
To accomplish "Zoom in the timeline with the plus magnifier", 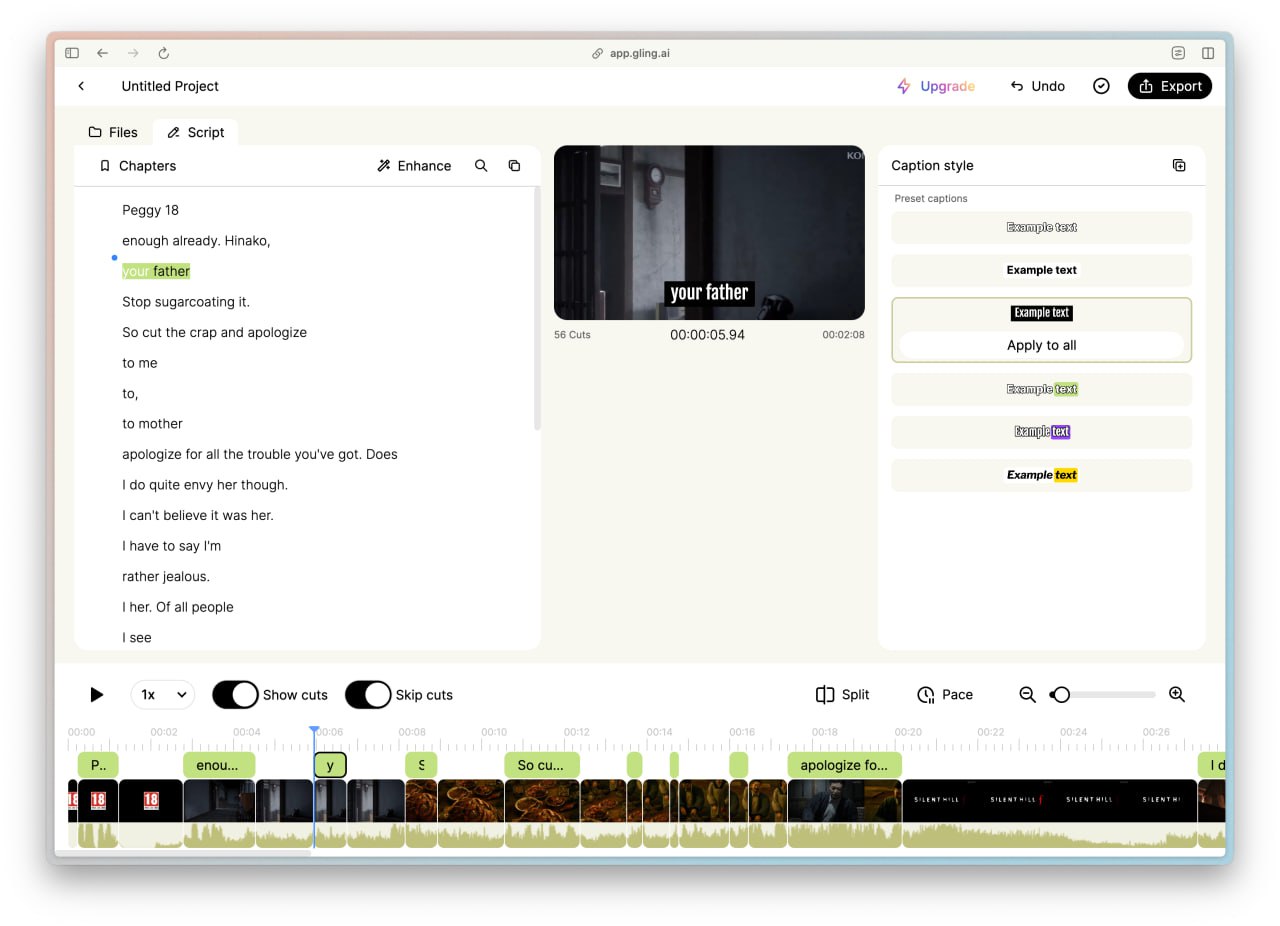I will [1177, 695].
